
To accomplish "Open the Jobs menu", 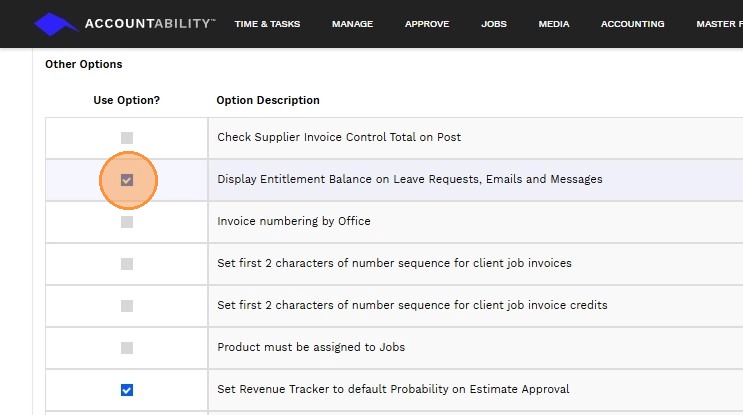I will (494, 24).
